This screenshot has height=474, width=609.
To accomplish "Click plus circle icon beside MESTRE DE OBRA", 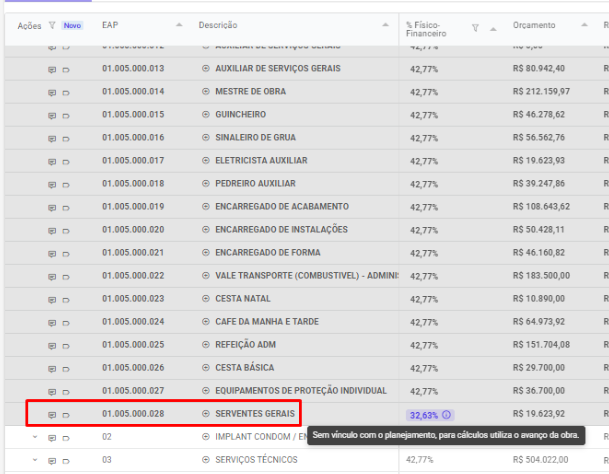I will tap(206, 92).
